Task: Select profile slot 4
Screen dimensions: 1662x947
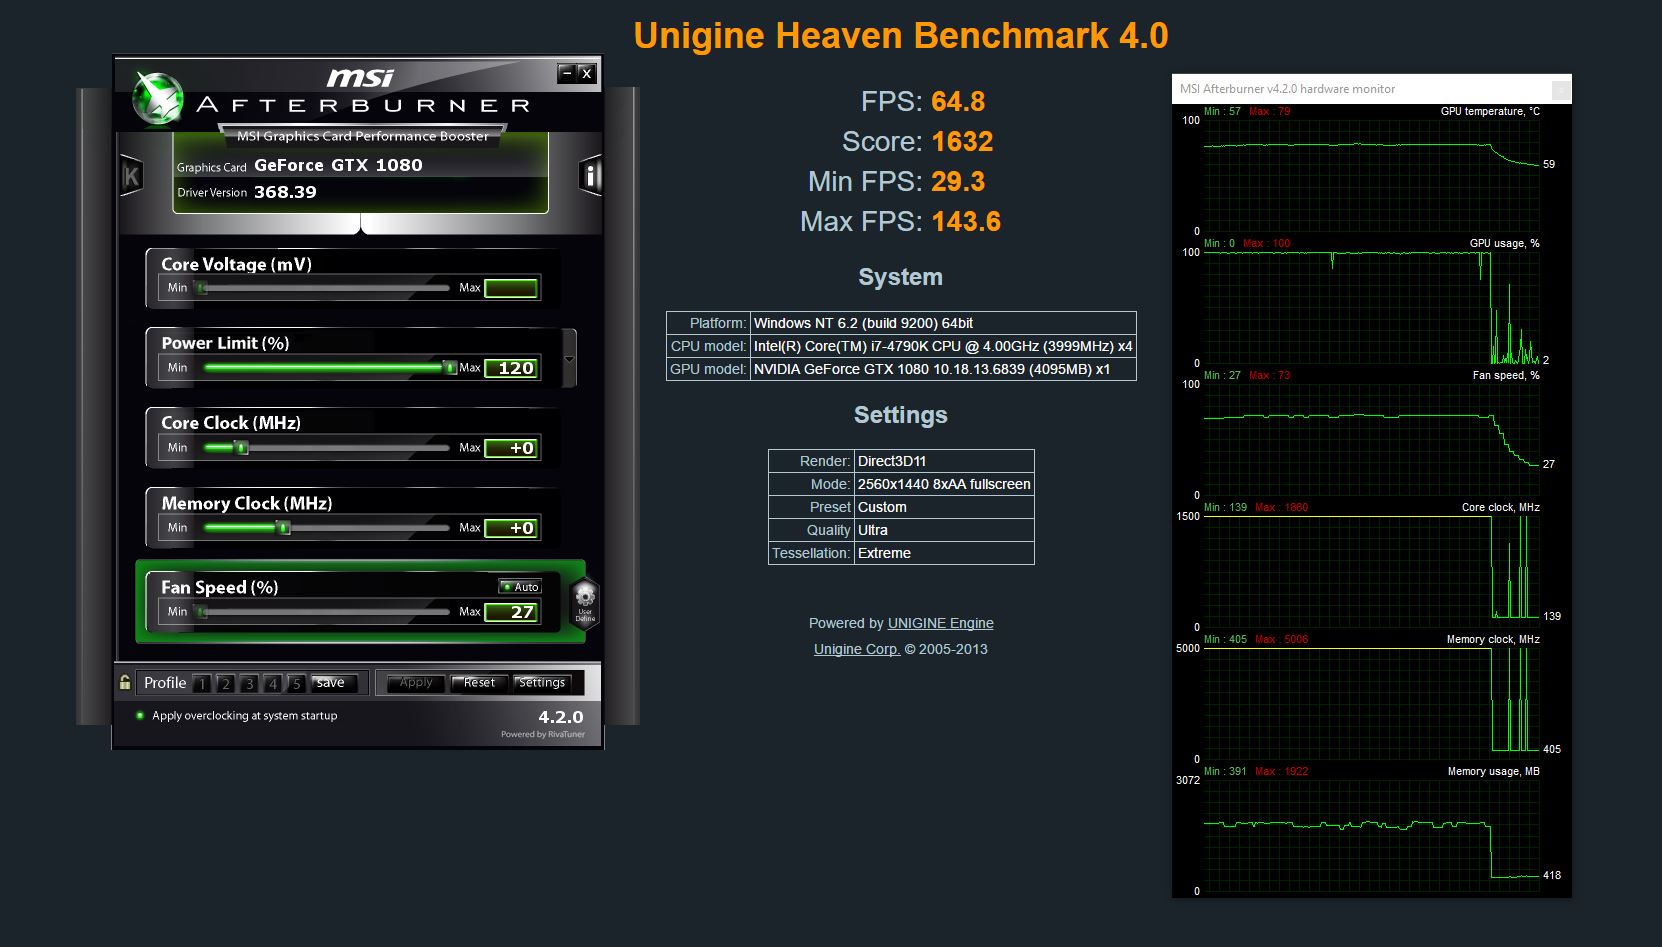Action: (x=273, y=684)
